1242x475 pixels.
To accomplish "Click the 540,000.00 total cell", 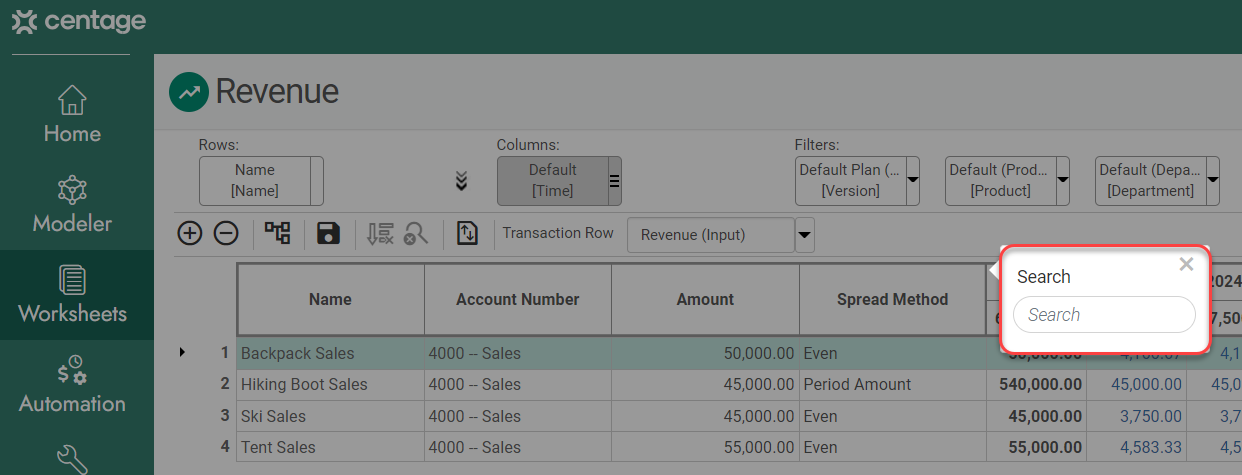I will click(x=1036, y=384).
